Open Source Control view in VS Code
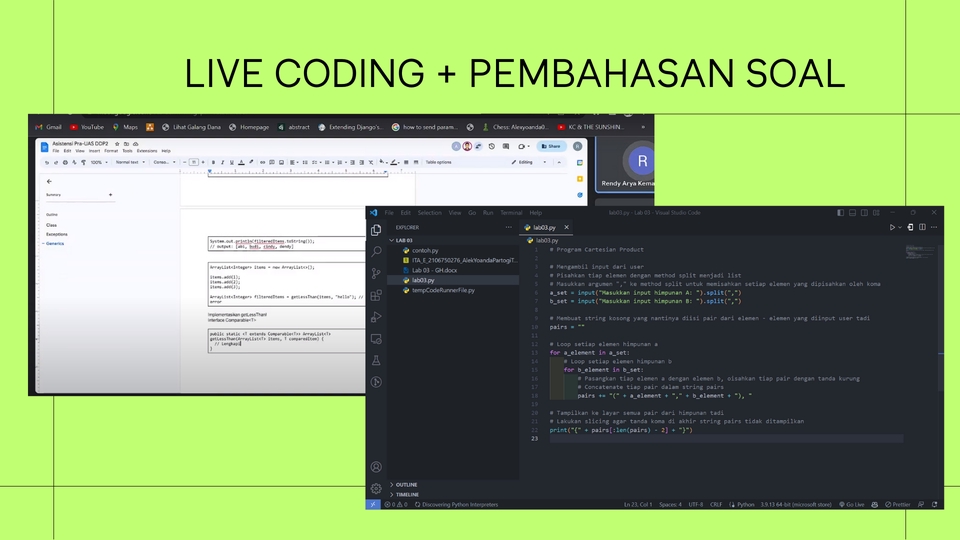 point(376,274)
